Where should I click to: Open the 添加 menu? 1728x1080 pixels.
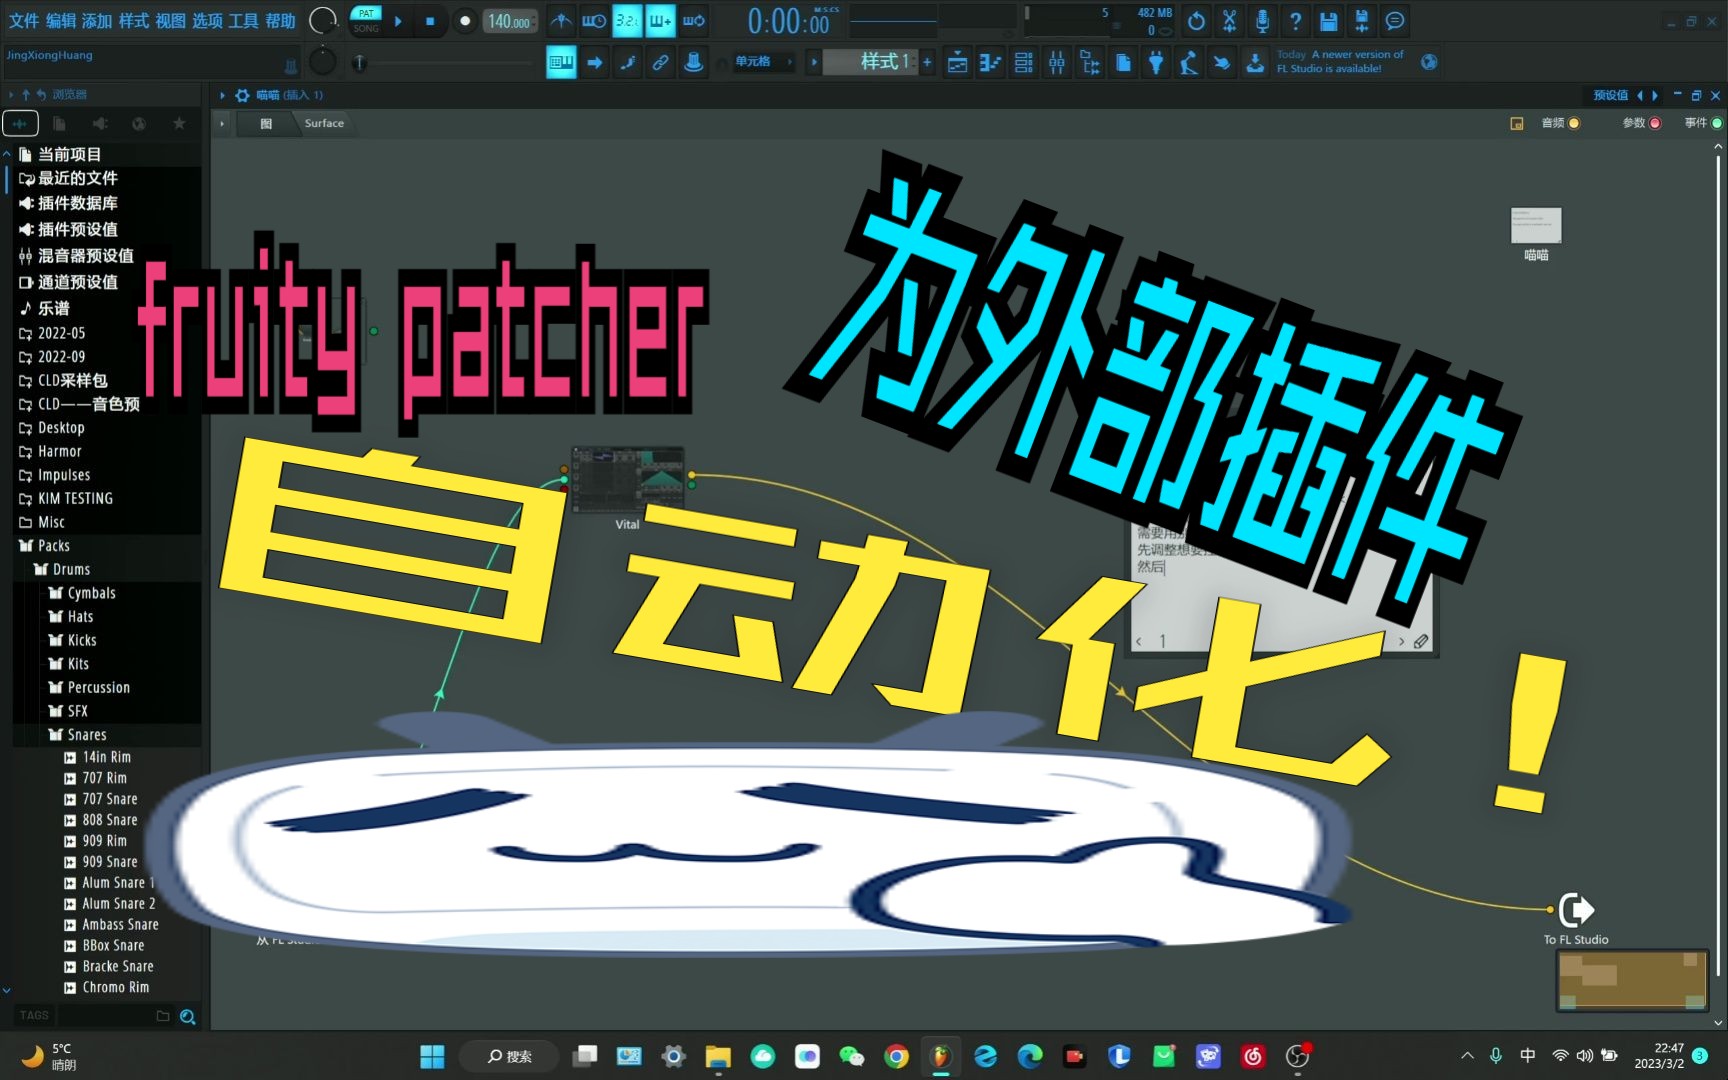(97, 21)
